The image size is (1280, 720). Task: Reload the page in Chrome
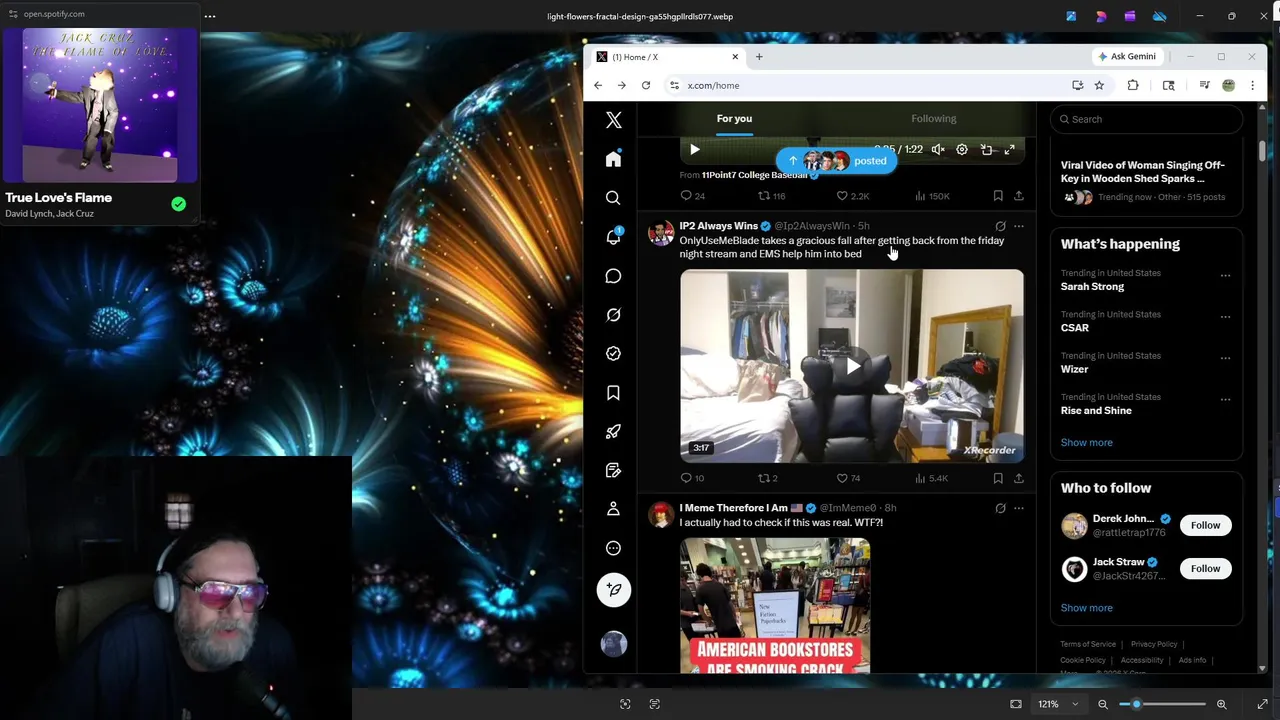646,86
